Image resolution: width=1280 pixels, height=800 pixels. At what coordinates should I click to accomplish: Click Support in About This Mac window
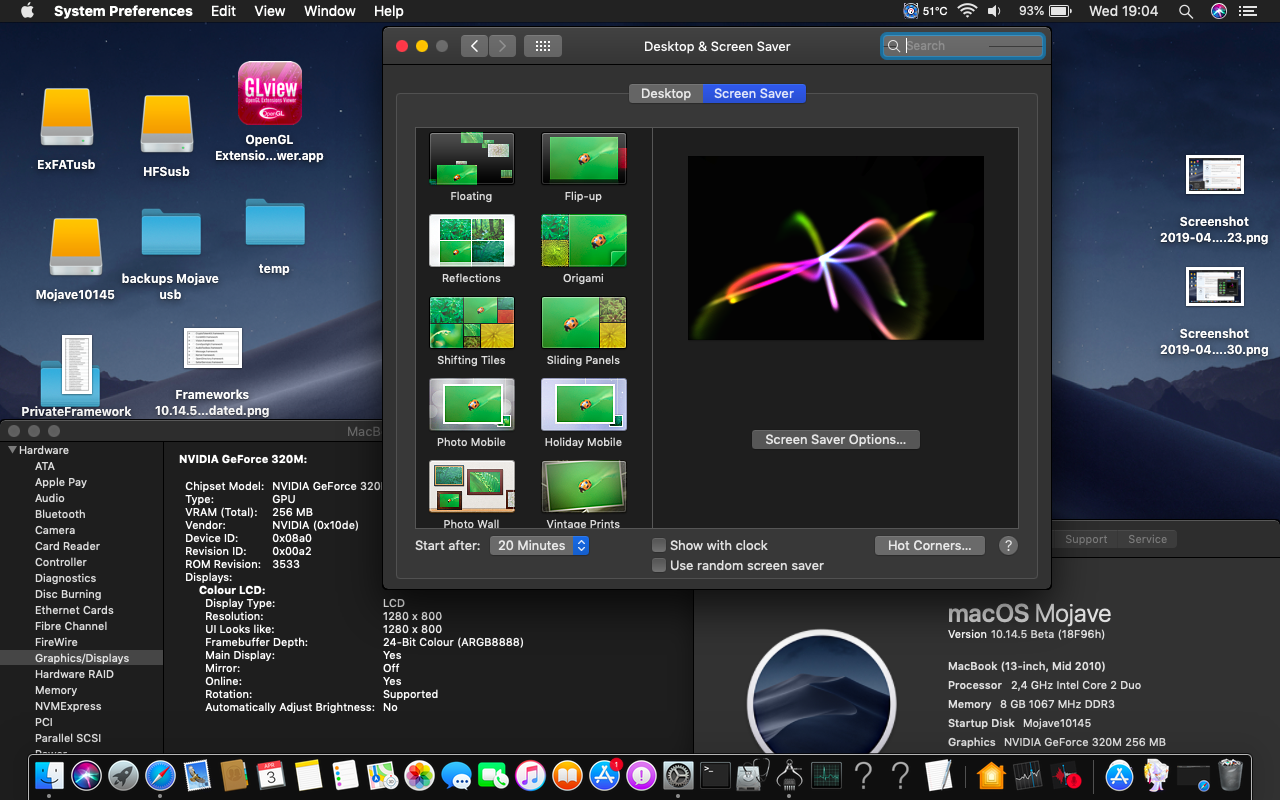pos(1086,539)
